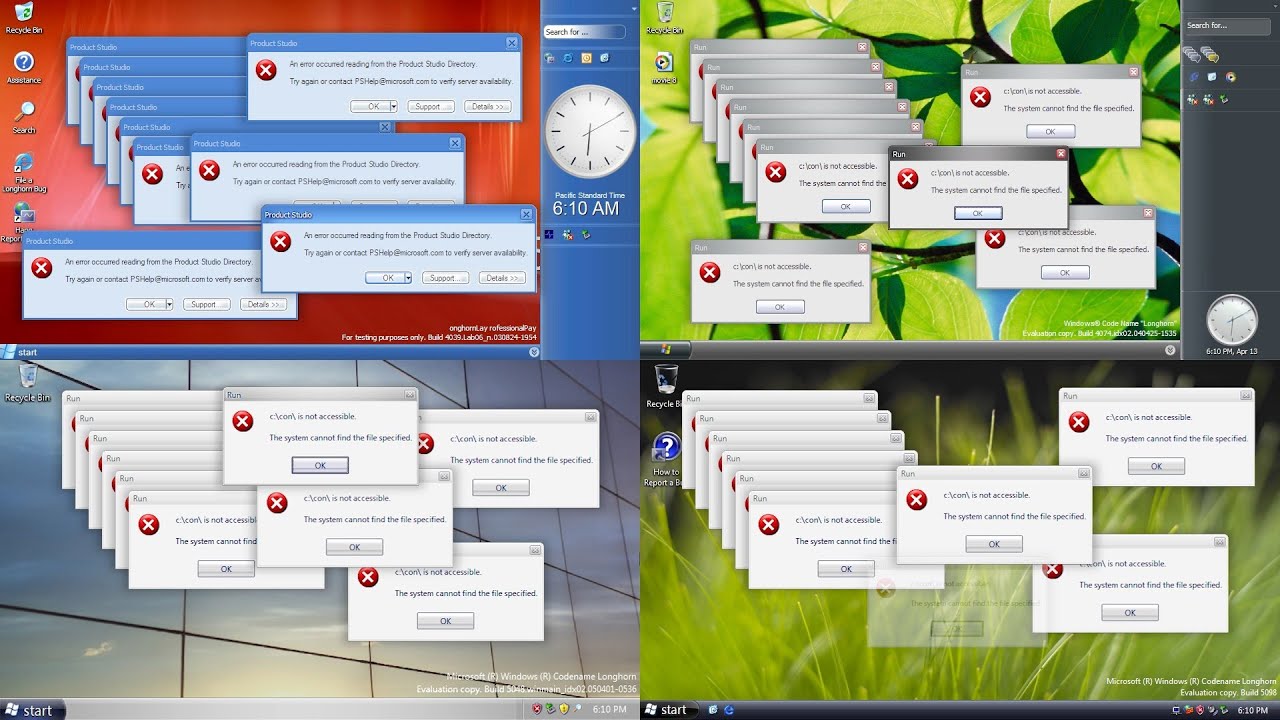The width and height of the screenshot is (1280, 720).
Task: Click green arrow tray icon in dark sidebar
Action: (x=1224, y=99)
